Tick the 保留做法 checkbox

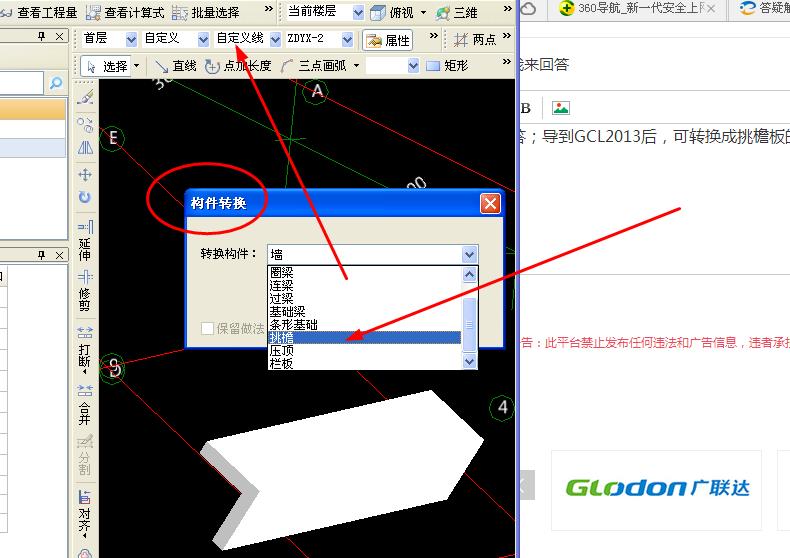207,328
